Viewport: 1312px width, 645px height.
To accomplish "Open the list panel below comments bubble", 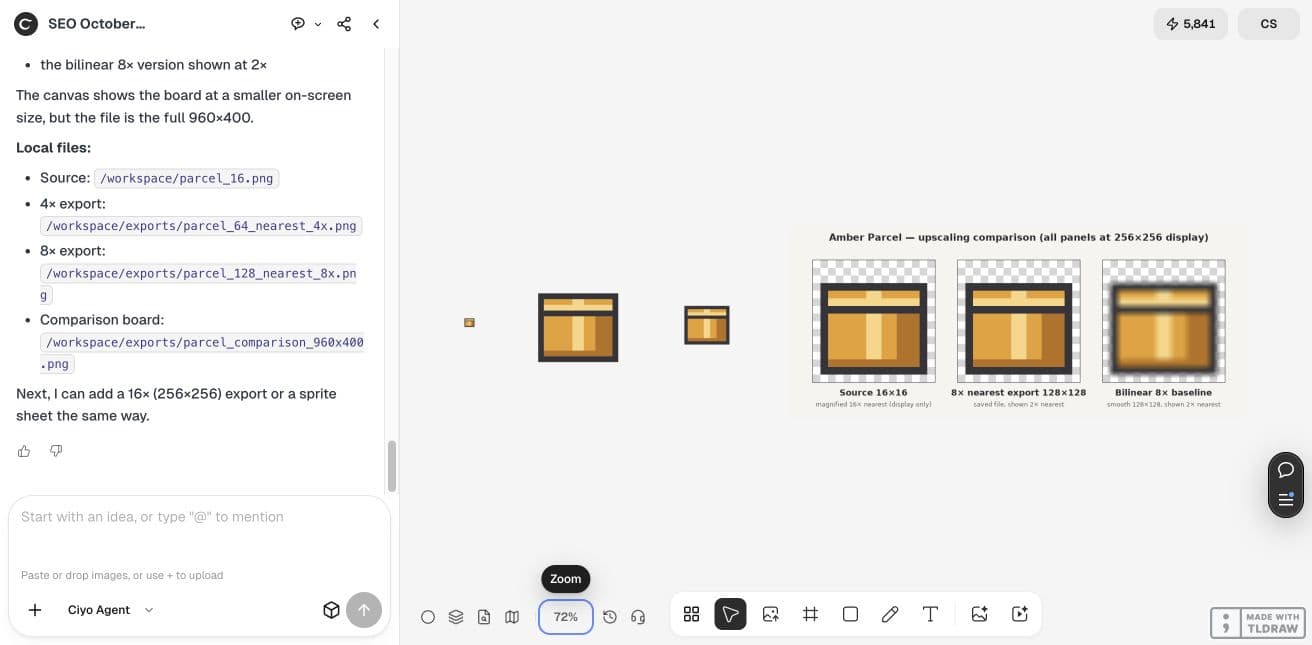I will tap(1286, 499).
